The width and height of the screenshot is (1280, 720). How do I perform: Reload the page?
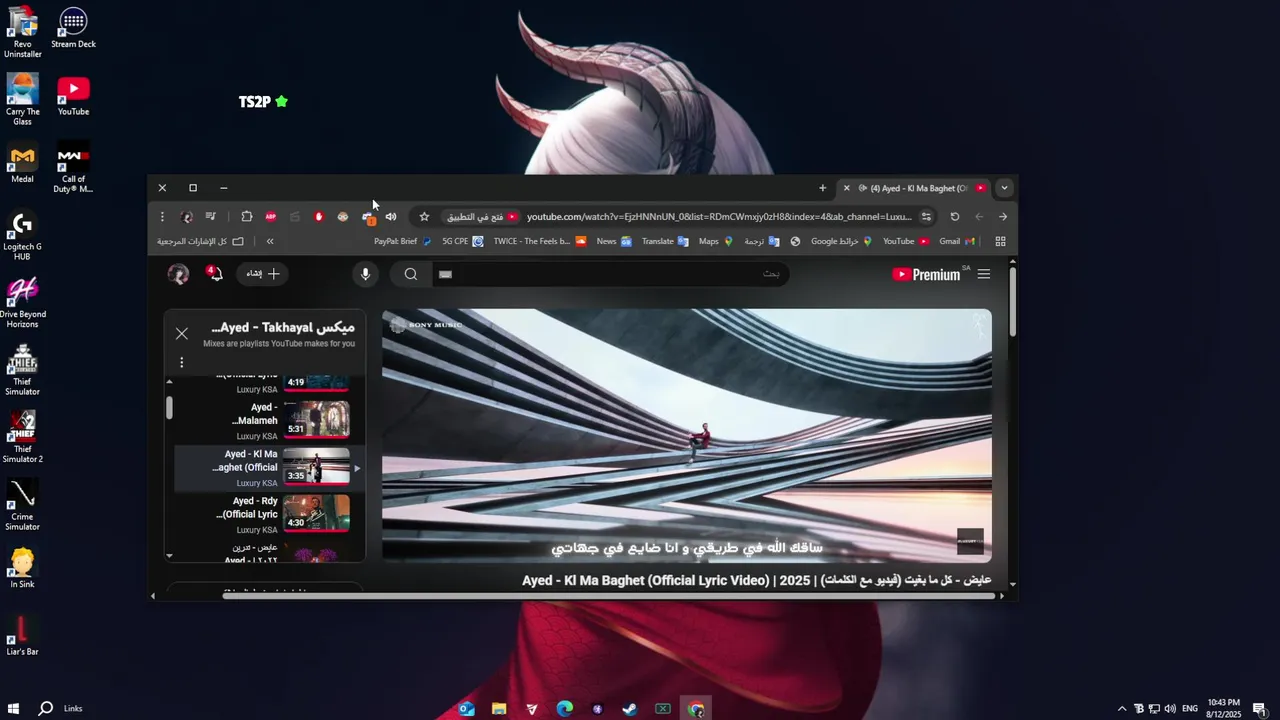pyautogui.click(x=955, y=216)
